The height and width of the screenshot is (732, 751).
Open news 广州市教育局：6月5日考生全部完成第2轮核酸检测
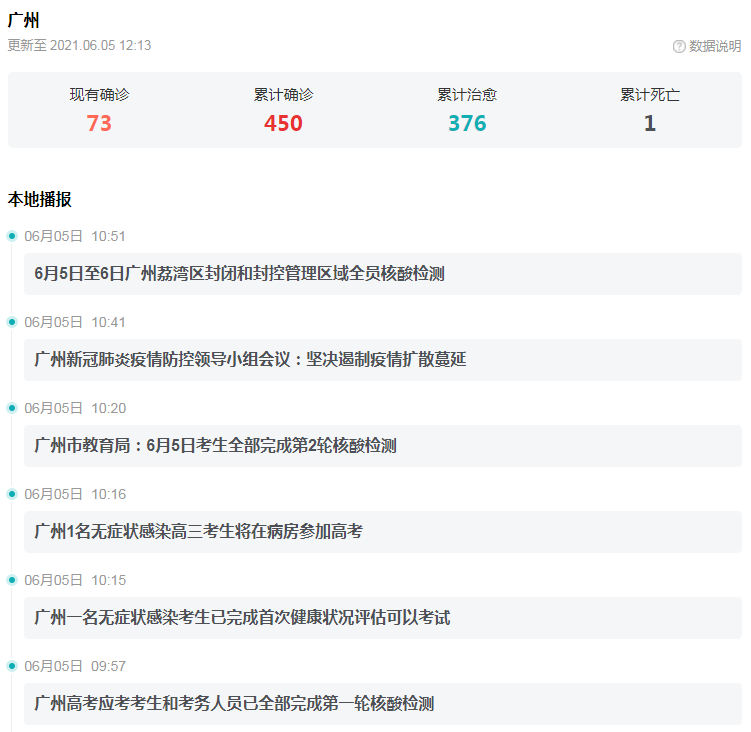tap(383, 446)
